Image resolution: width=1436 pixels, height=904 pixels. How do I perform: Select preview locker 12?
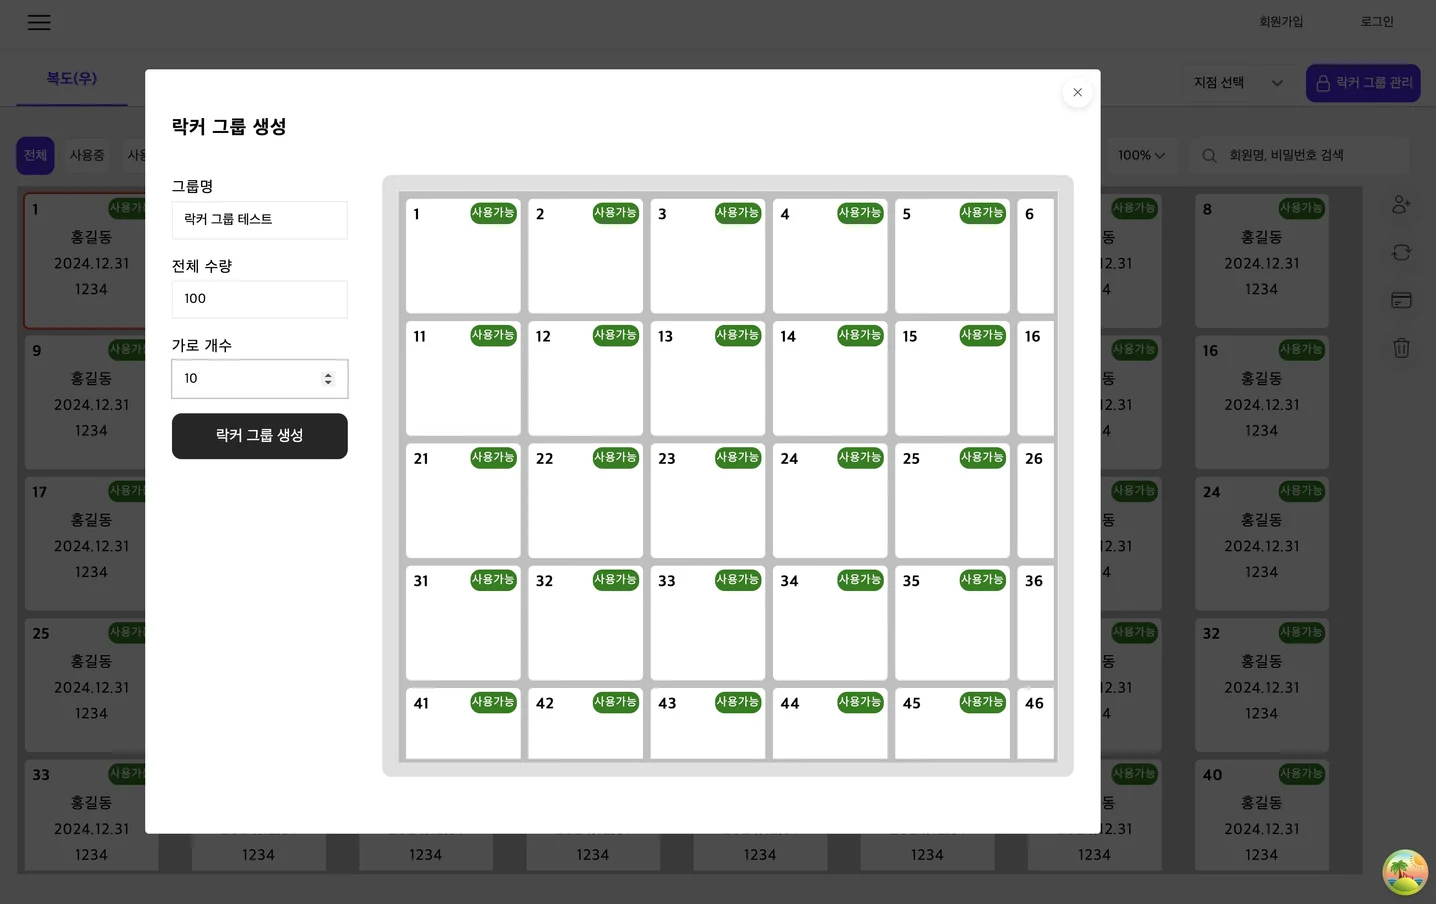tap(586, 378)
